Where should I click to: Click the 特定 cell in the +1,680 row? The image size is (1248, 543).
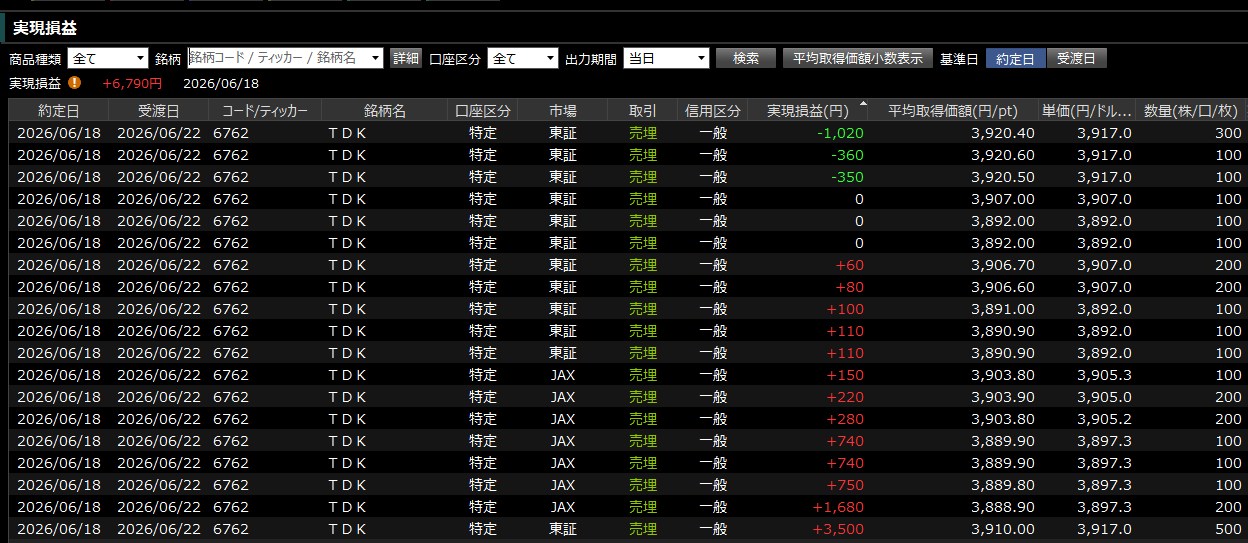(x=483, y=507)
